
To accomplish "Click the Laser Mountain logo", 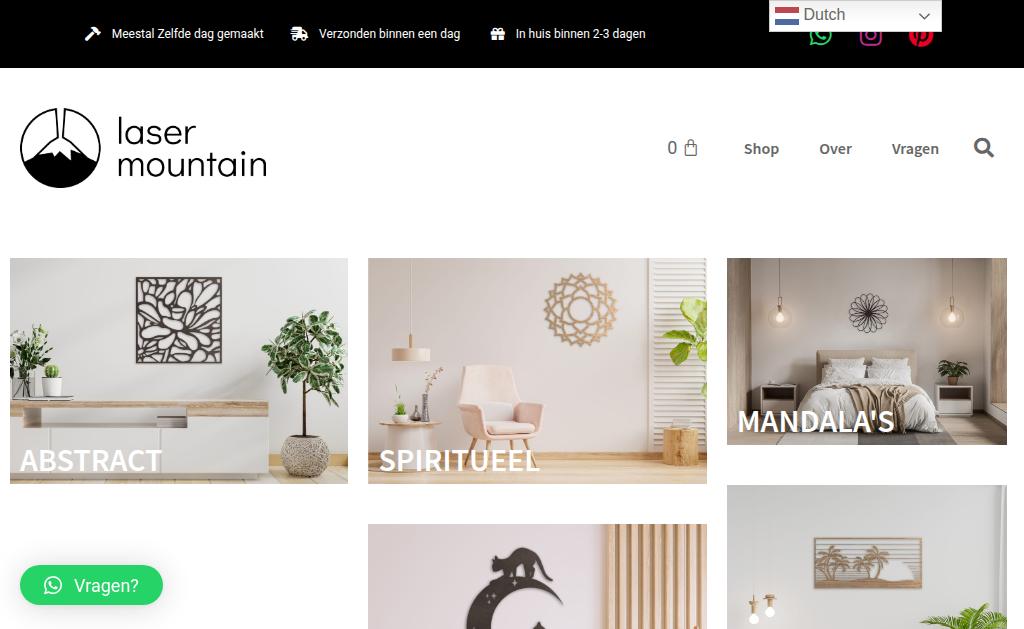I will (x=144, y=148).
